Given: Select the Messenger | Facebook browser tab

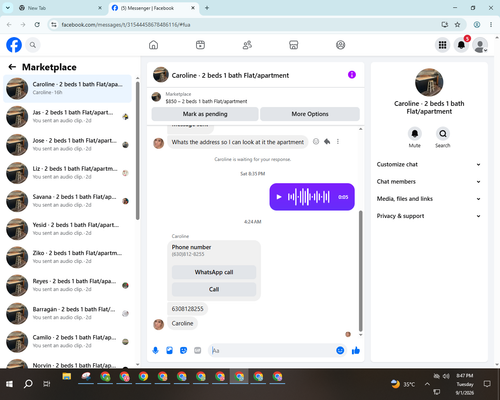Looking at the screenshot, I should point(153,8).
